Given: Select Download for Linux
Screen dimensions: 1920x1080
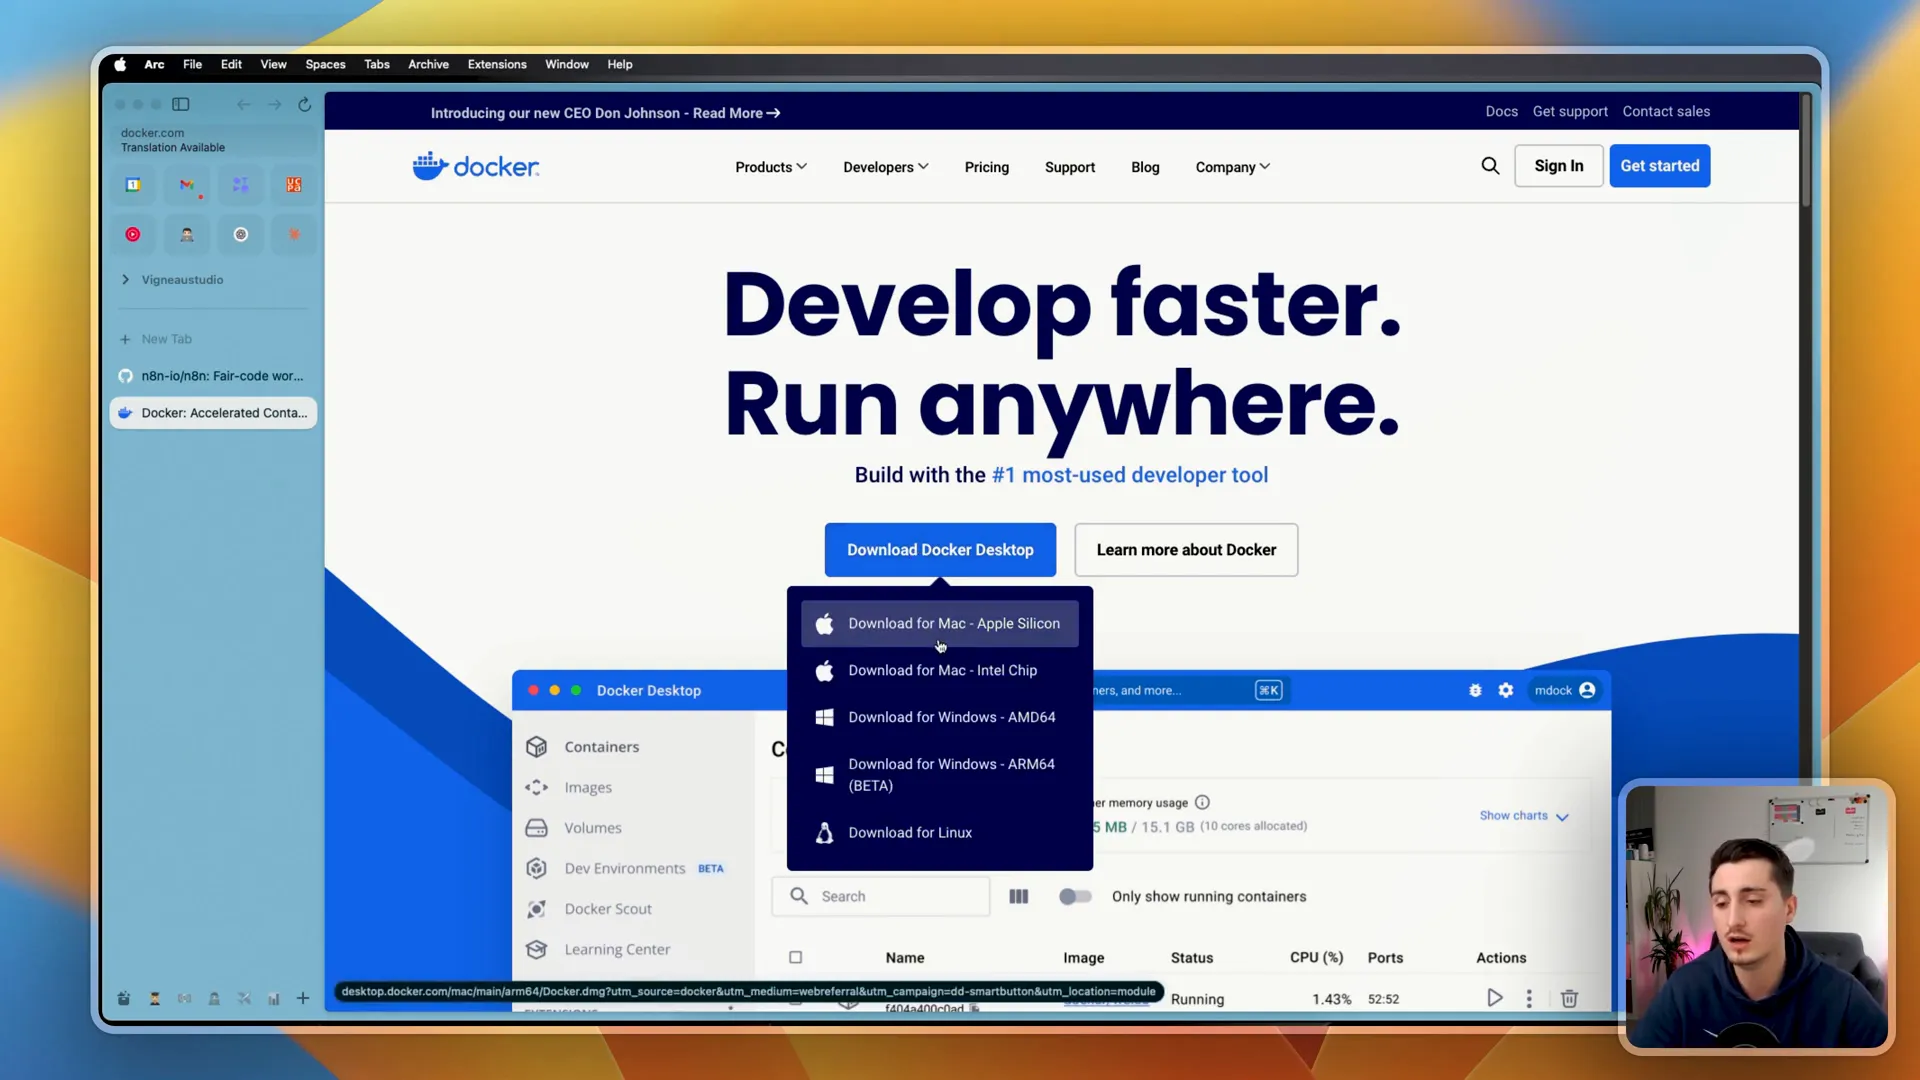Looking at the screenshot, I should click(940, 832).
